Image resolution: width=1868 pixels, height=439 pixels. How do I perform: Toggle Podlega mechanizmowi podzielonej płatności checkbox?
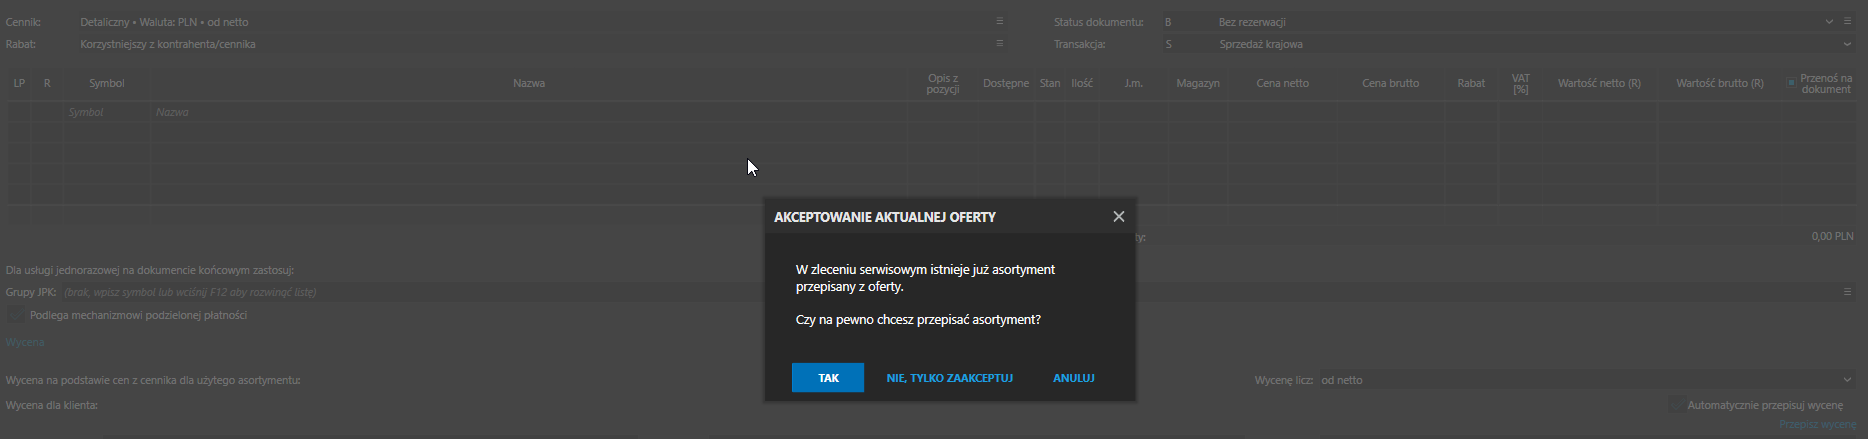pyautogui.click(x=16, y=315)
